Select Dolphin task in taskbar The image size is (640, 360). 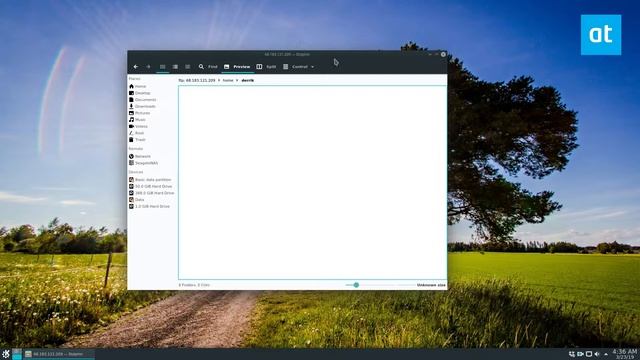click(59, 354)
